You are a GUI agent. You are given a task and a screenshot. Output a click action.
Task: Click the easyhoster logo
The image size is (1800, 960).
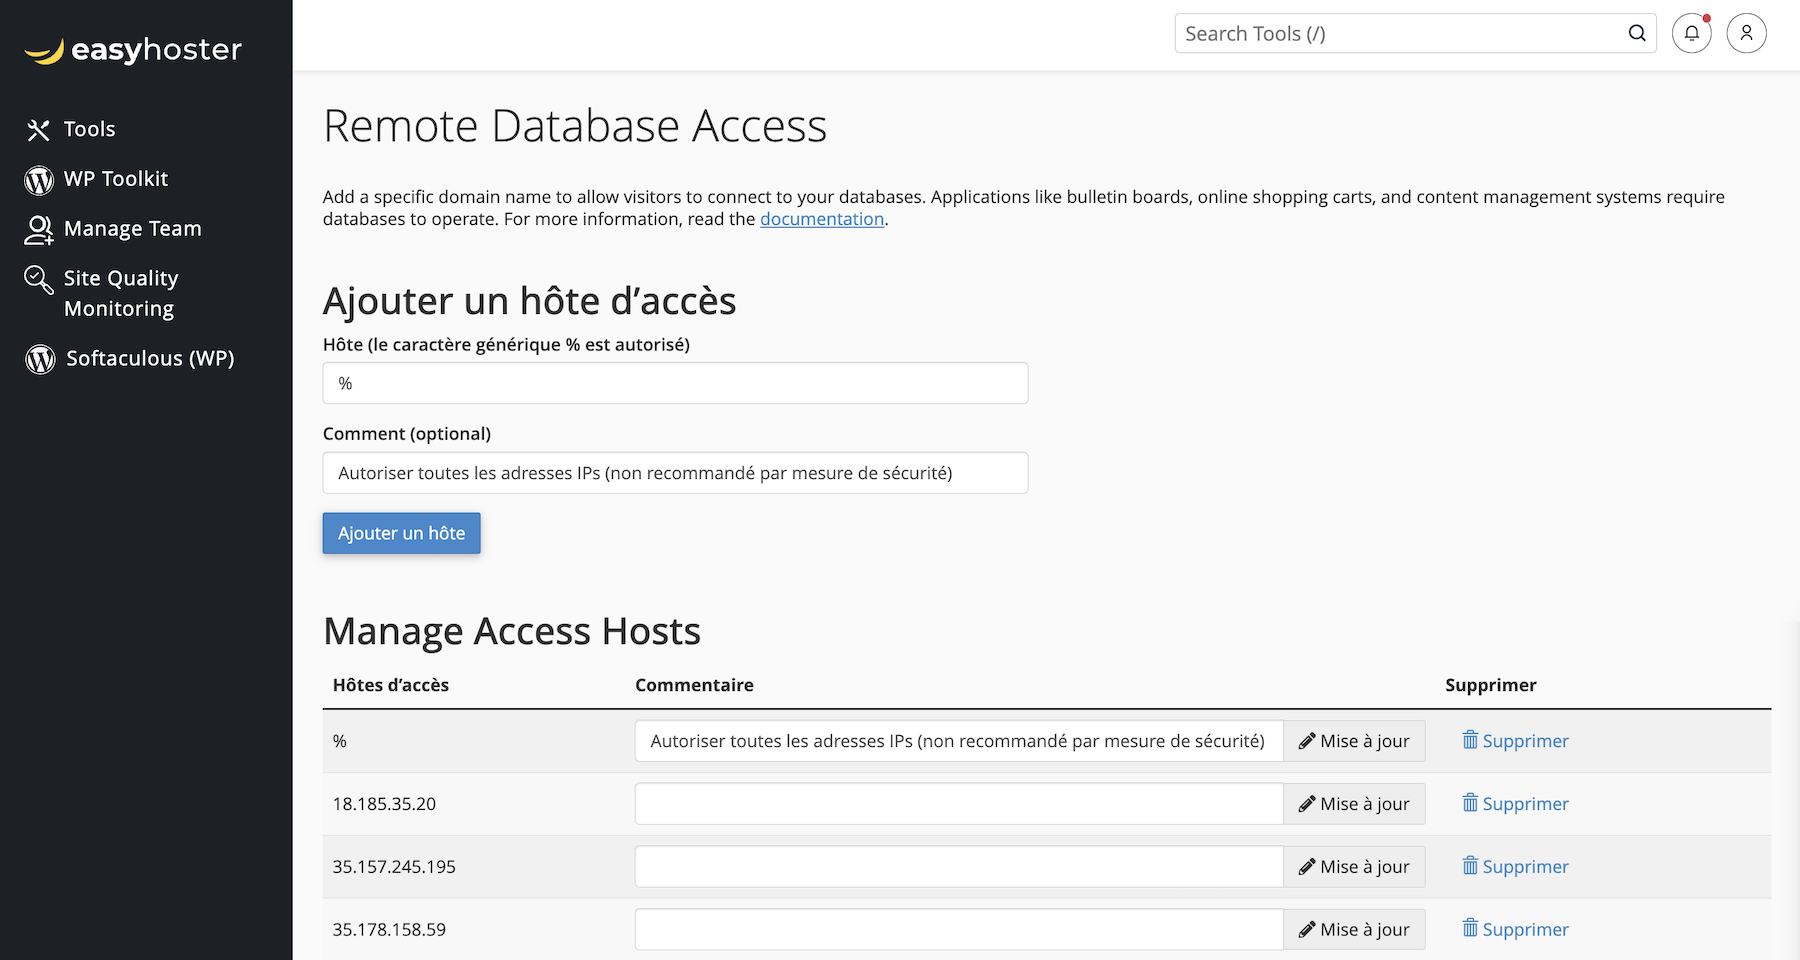pos(133,50)
